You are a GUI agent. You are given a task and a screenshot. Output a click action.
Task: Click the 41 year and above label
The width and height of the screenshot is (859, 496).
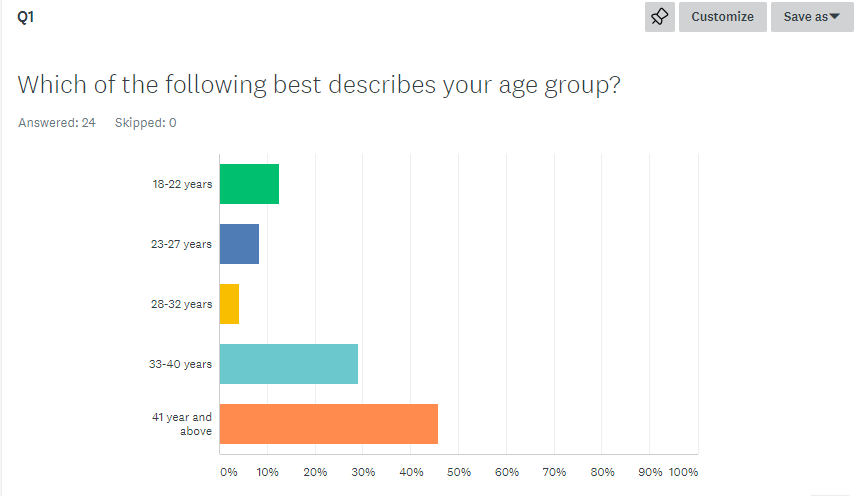182,424
